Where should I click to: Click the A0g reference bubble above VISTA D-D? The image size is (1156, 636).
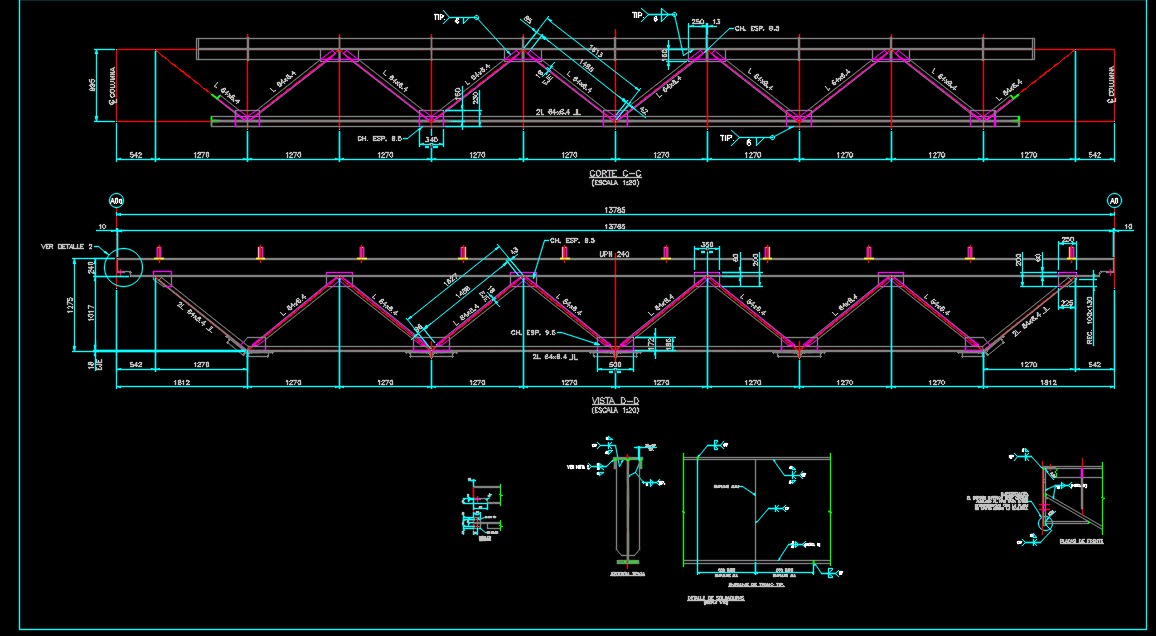(x=117, y=201)
